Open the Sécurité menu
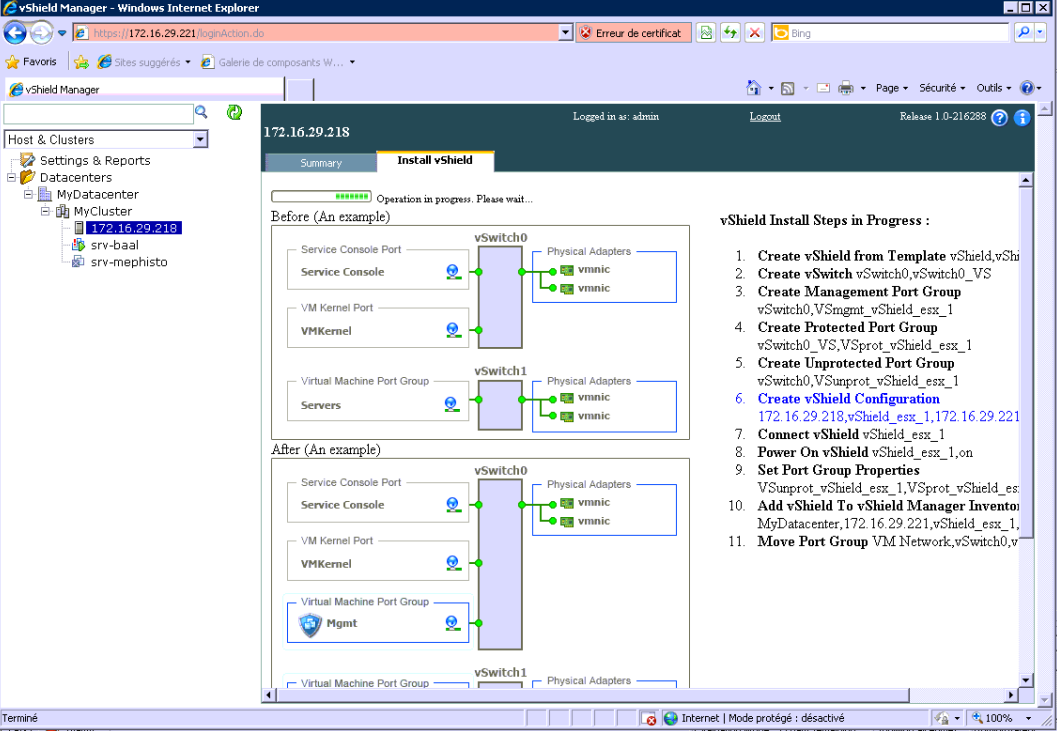1057x731 pixels. (x=941, y=88)
